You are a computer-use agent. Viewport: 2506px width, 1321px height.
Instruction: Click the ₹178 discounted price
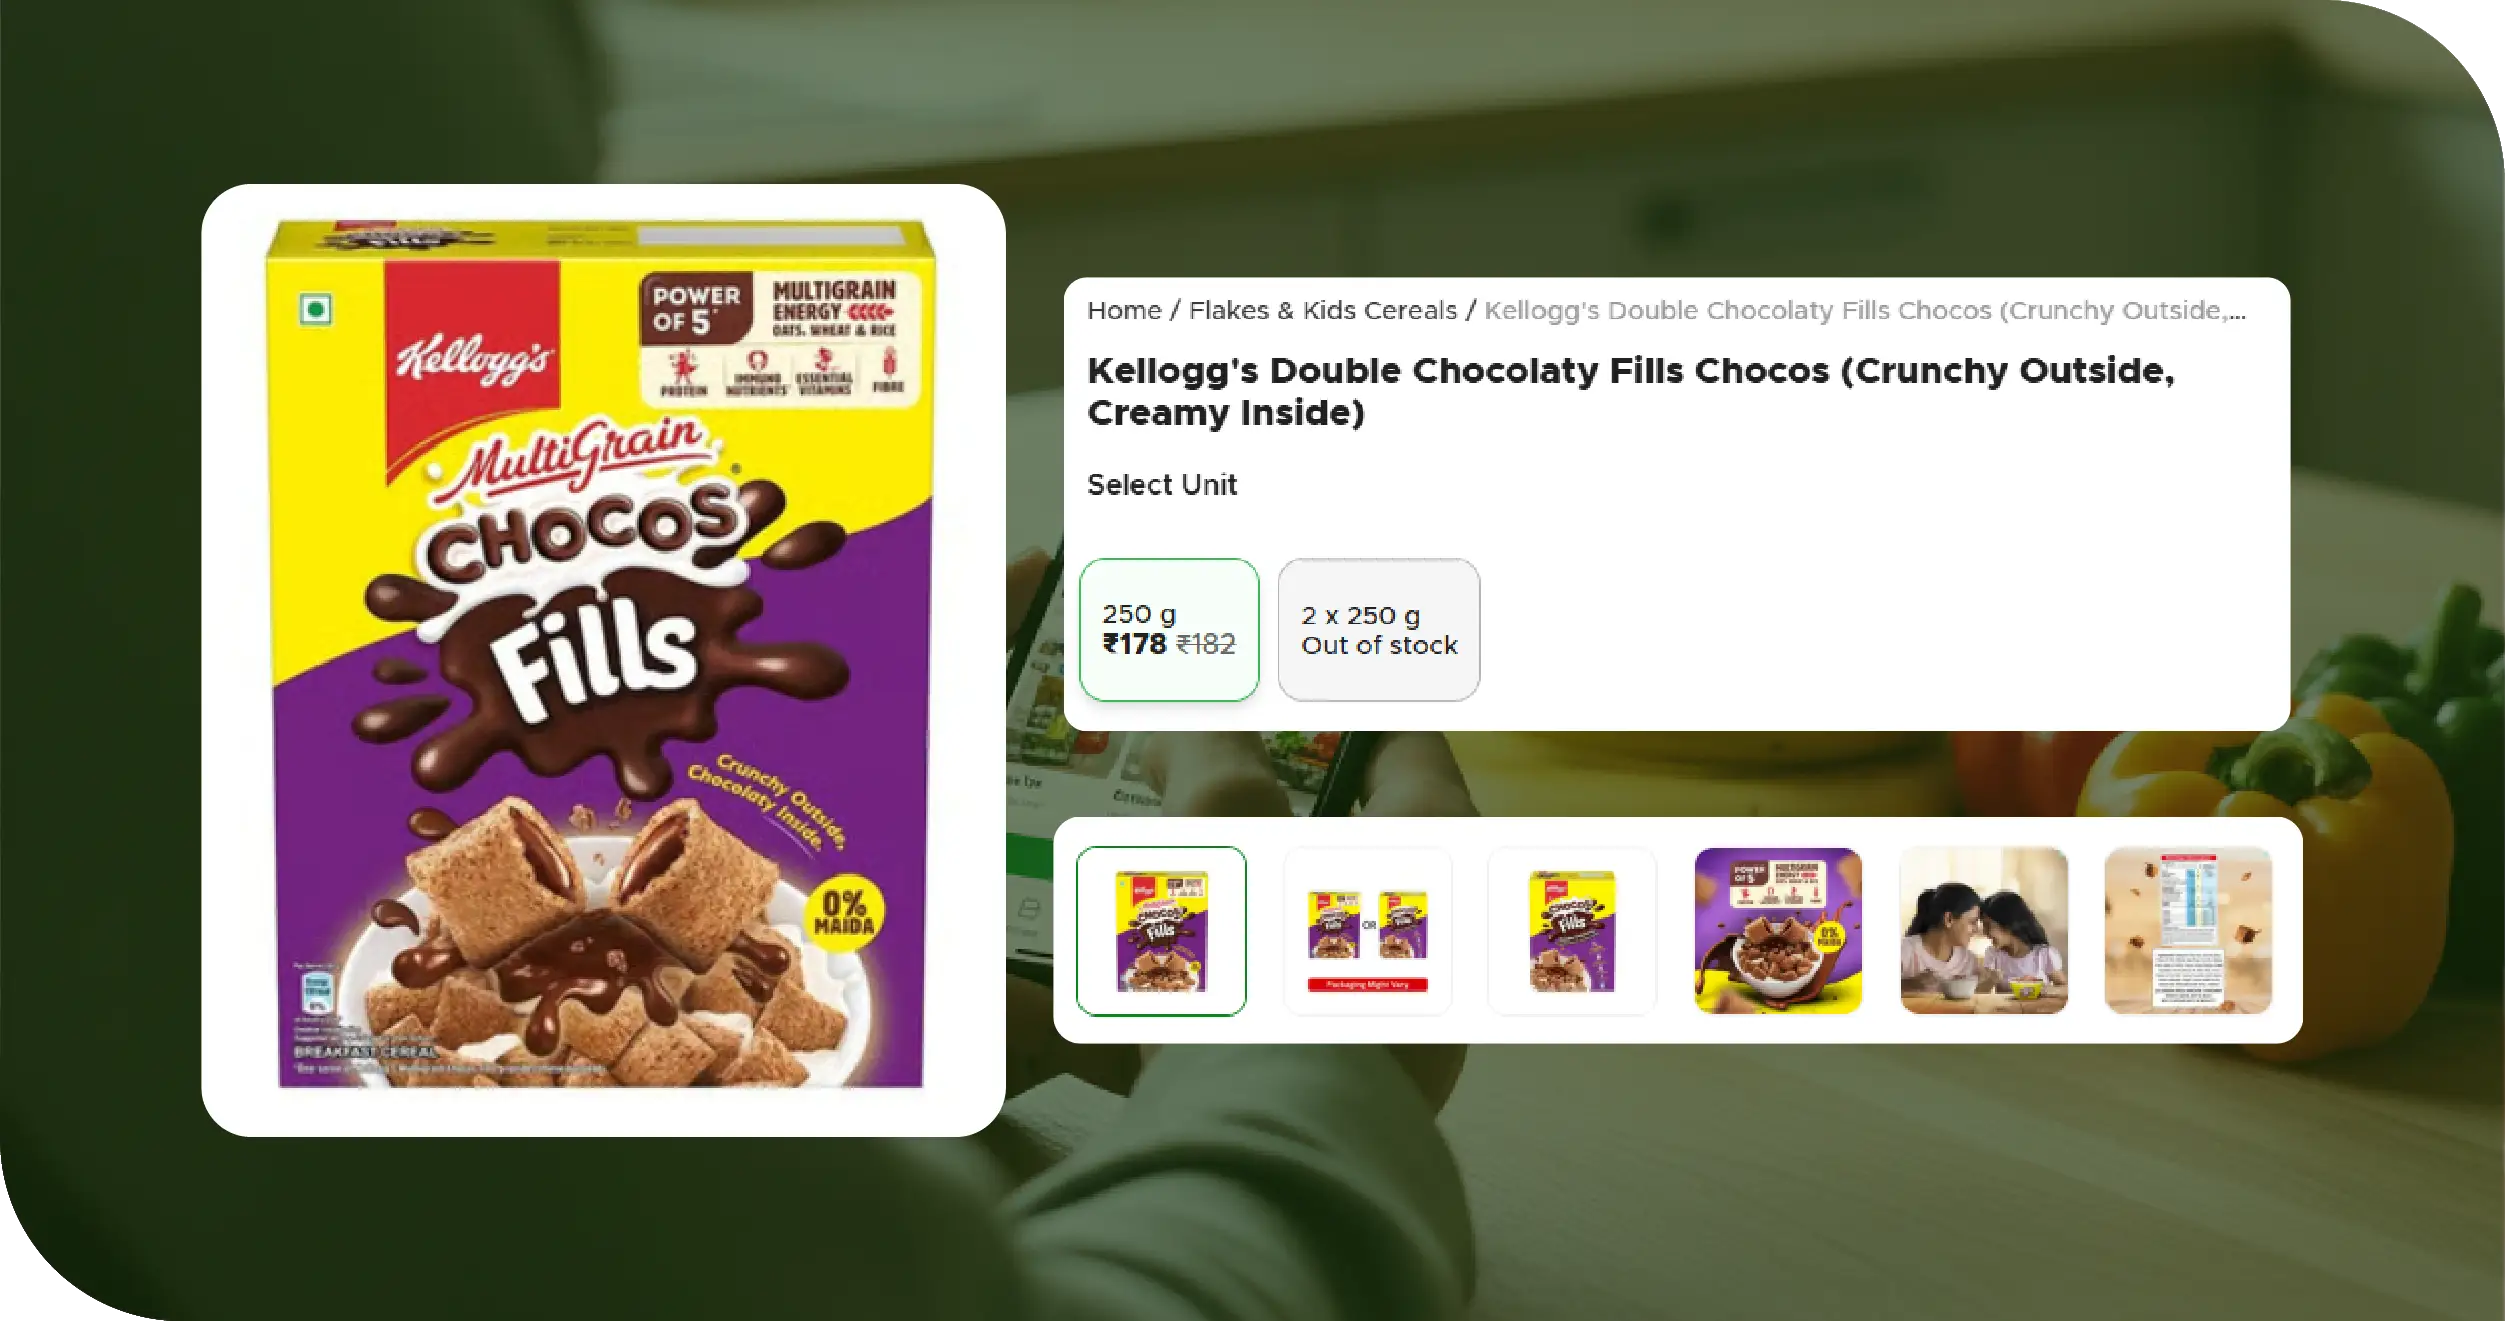pyautogui.click(x=1134, y=644)
